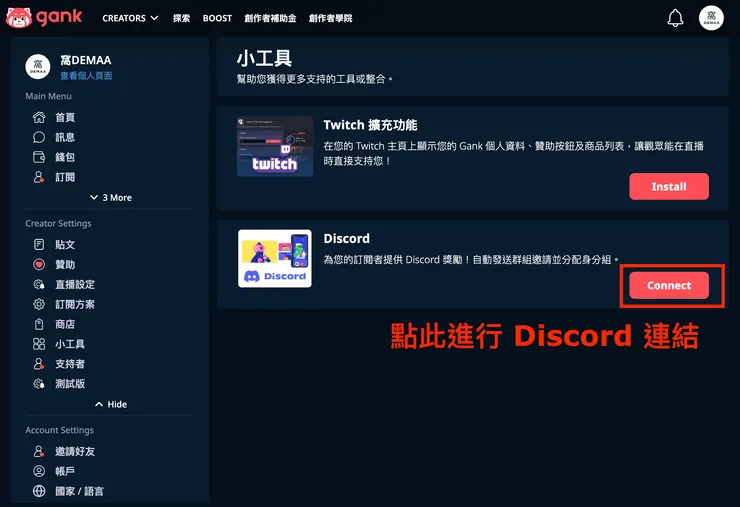Open 創作者補助金 in top navigation
The width and height of the screenshot is (740, 507).
pyautogui.click(x=270, y=18)
